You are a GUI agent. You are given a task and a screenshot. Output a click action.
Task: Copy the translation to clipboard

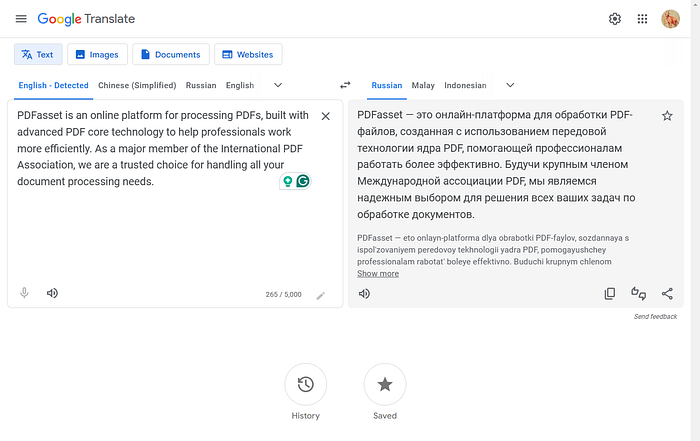pos(609,293)
